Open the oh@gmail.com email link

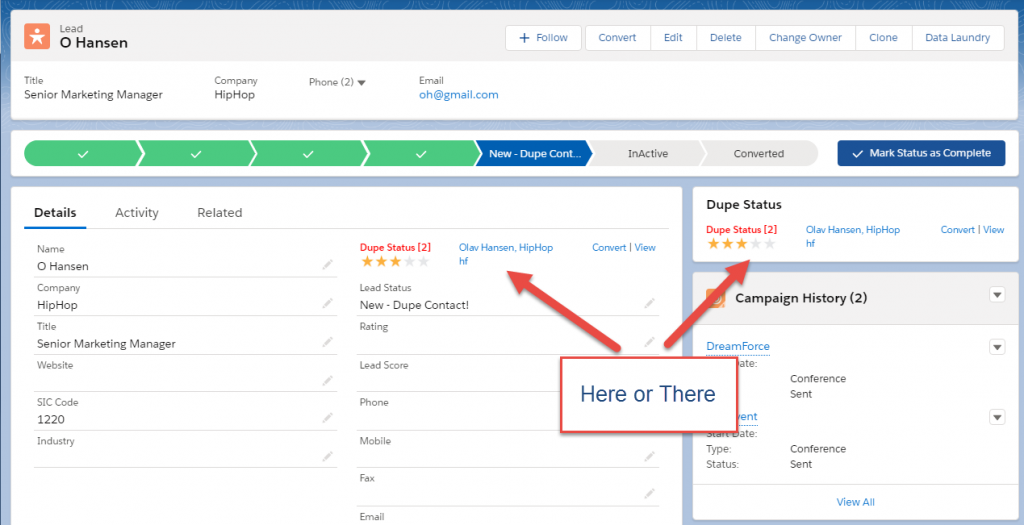point(458,95)
